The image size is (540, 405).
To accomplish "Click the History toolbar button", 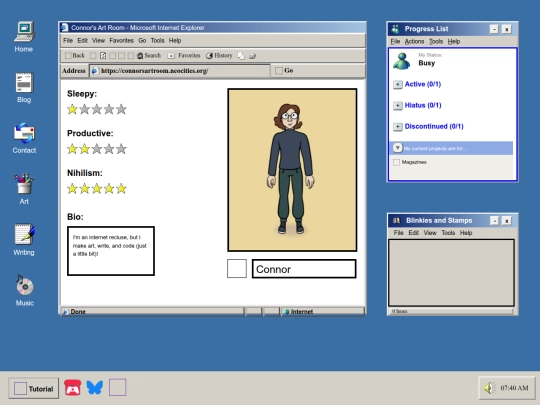I will (219, 55).
